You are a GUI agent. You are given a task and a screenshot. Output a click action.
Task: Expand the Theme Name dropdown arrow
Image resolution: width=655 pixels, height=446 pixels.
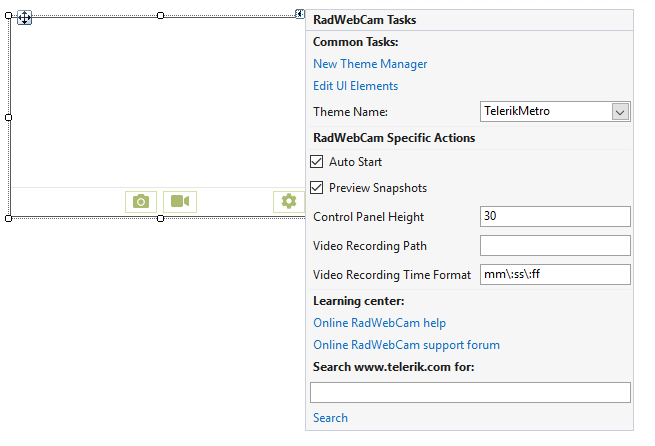(x=620, y=112)
